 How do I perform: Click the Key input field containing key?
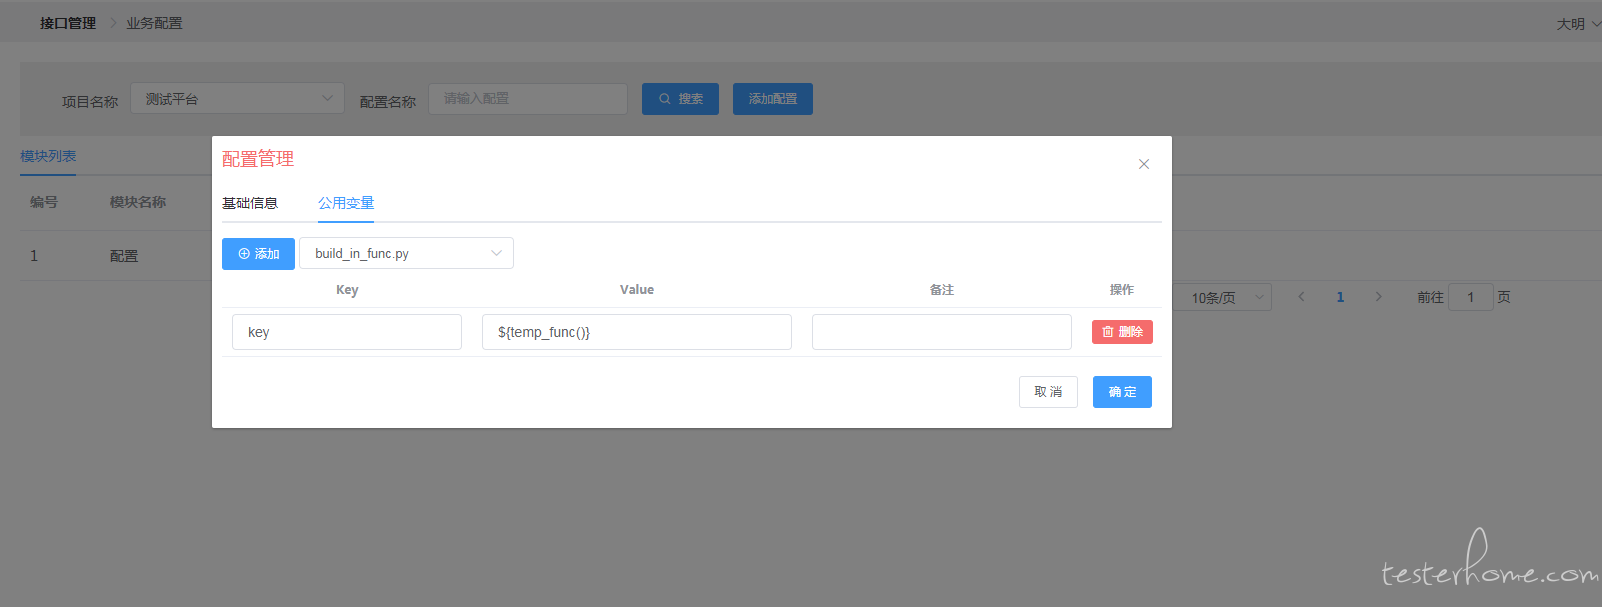[347, 332]
